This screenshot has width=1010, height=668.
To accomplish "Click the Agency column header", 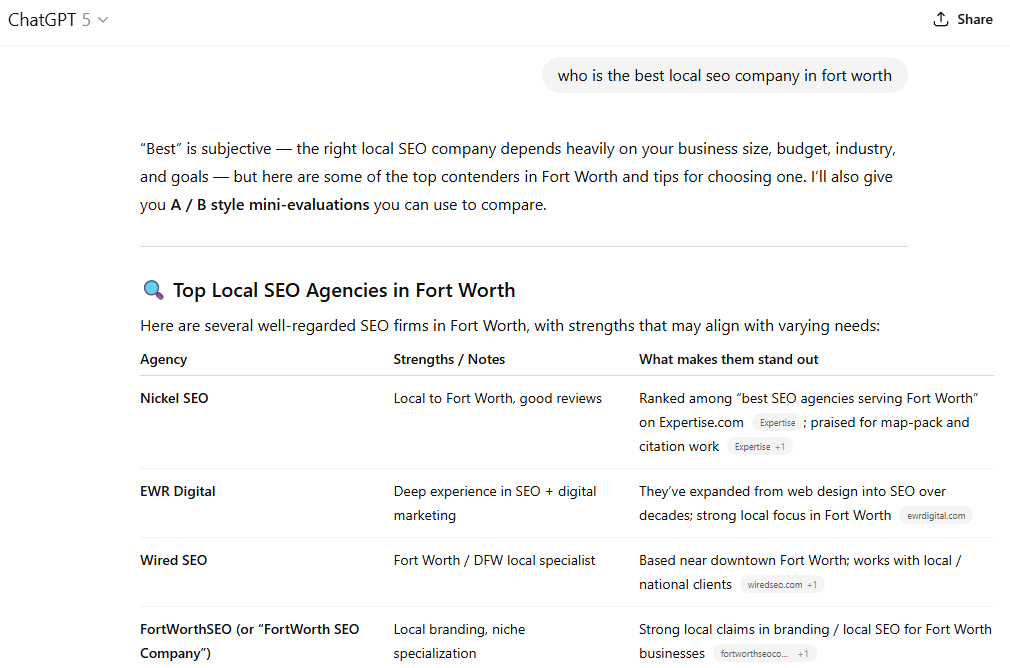I will click(x=163, y=359).
